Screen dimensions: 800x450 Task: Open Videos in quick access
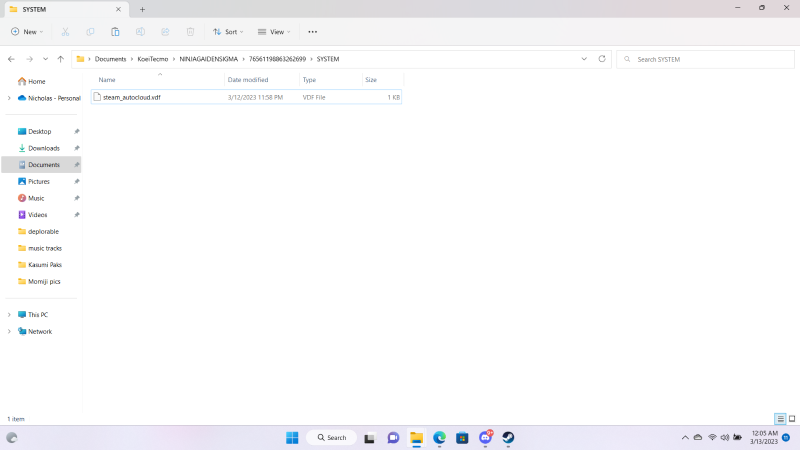click(38, 215)
